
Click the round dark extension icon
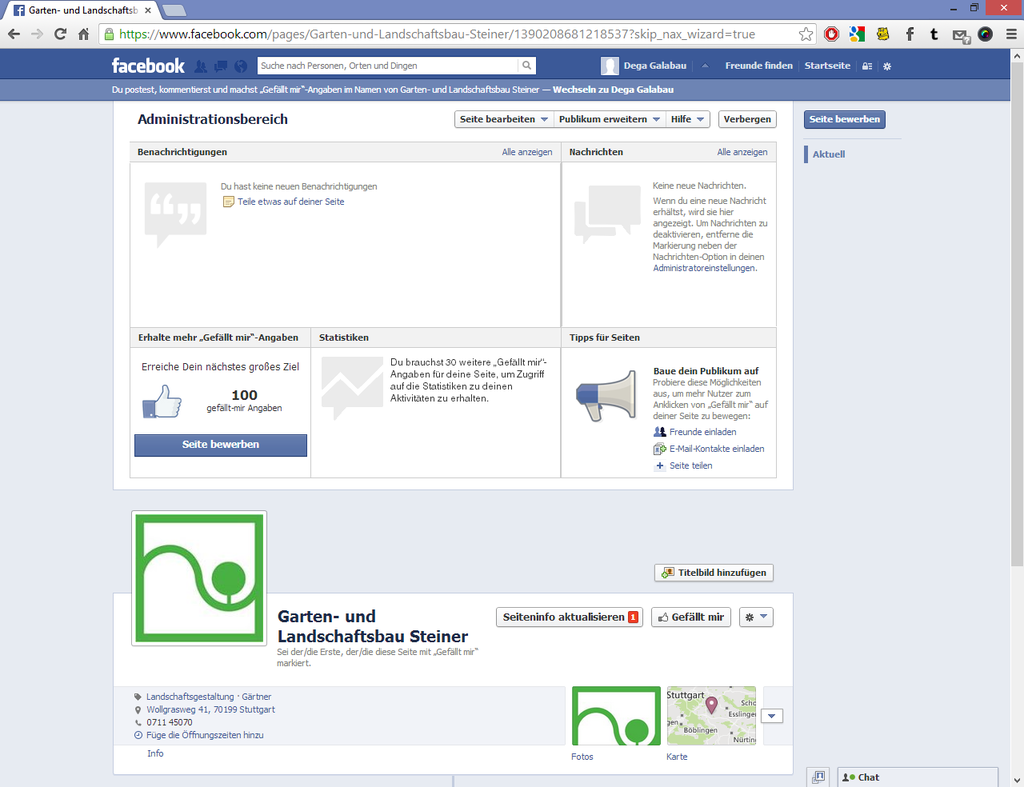pyautogui.click(x=985, y=34)
